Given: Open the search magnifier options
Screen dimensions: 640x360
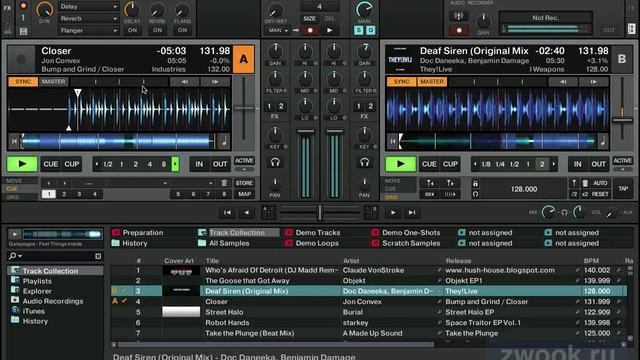Looking at the screenshot, I should [15, 256].
